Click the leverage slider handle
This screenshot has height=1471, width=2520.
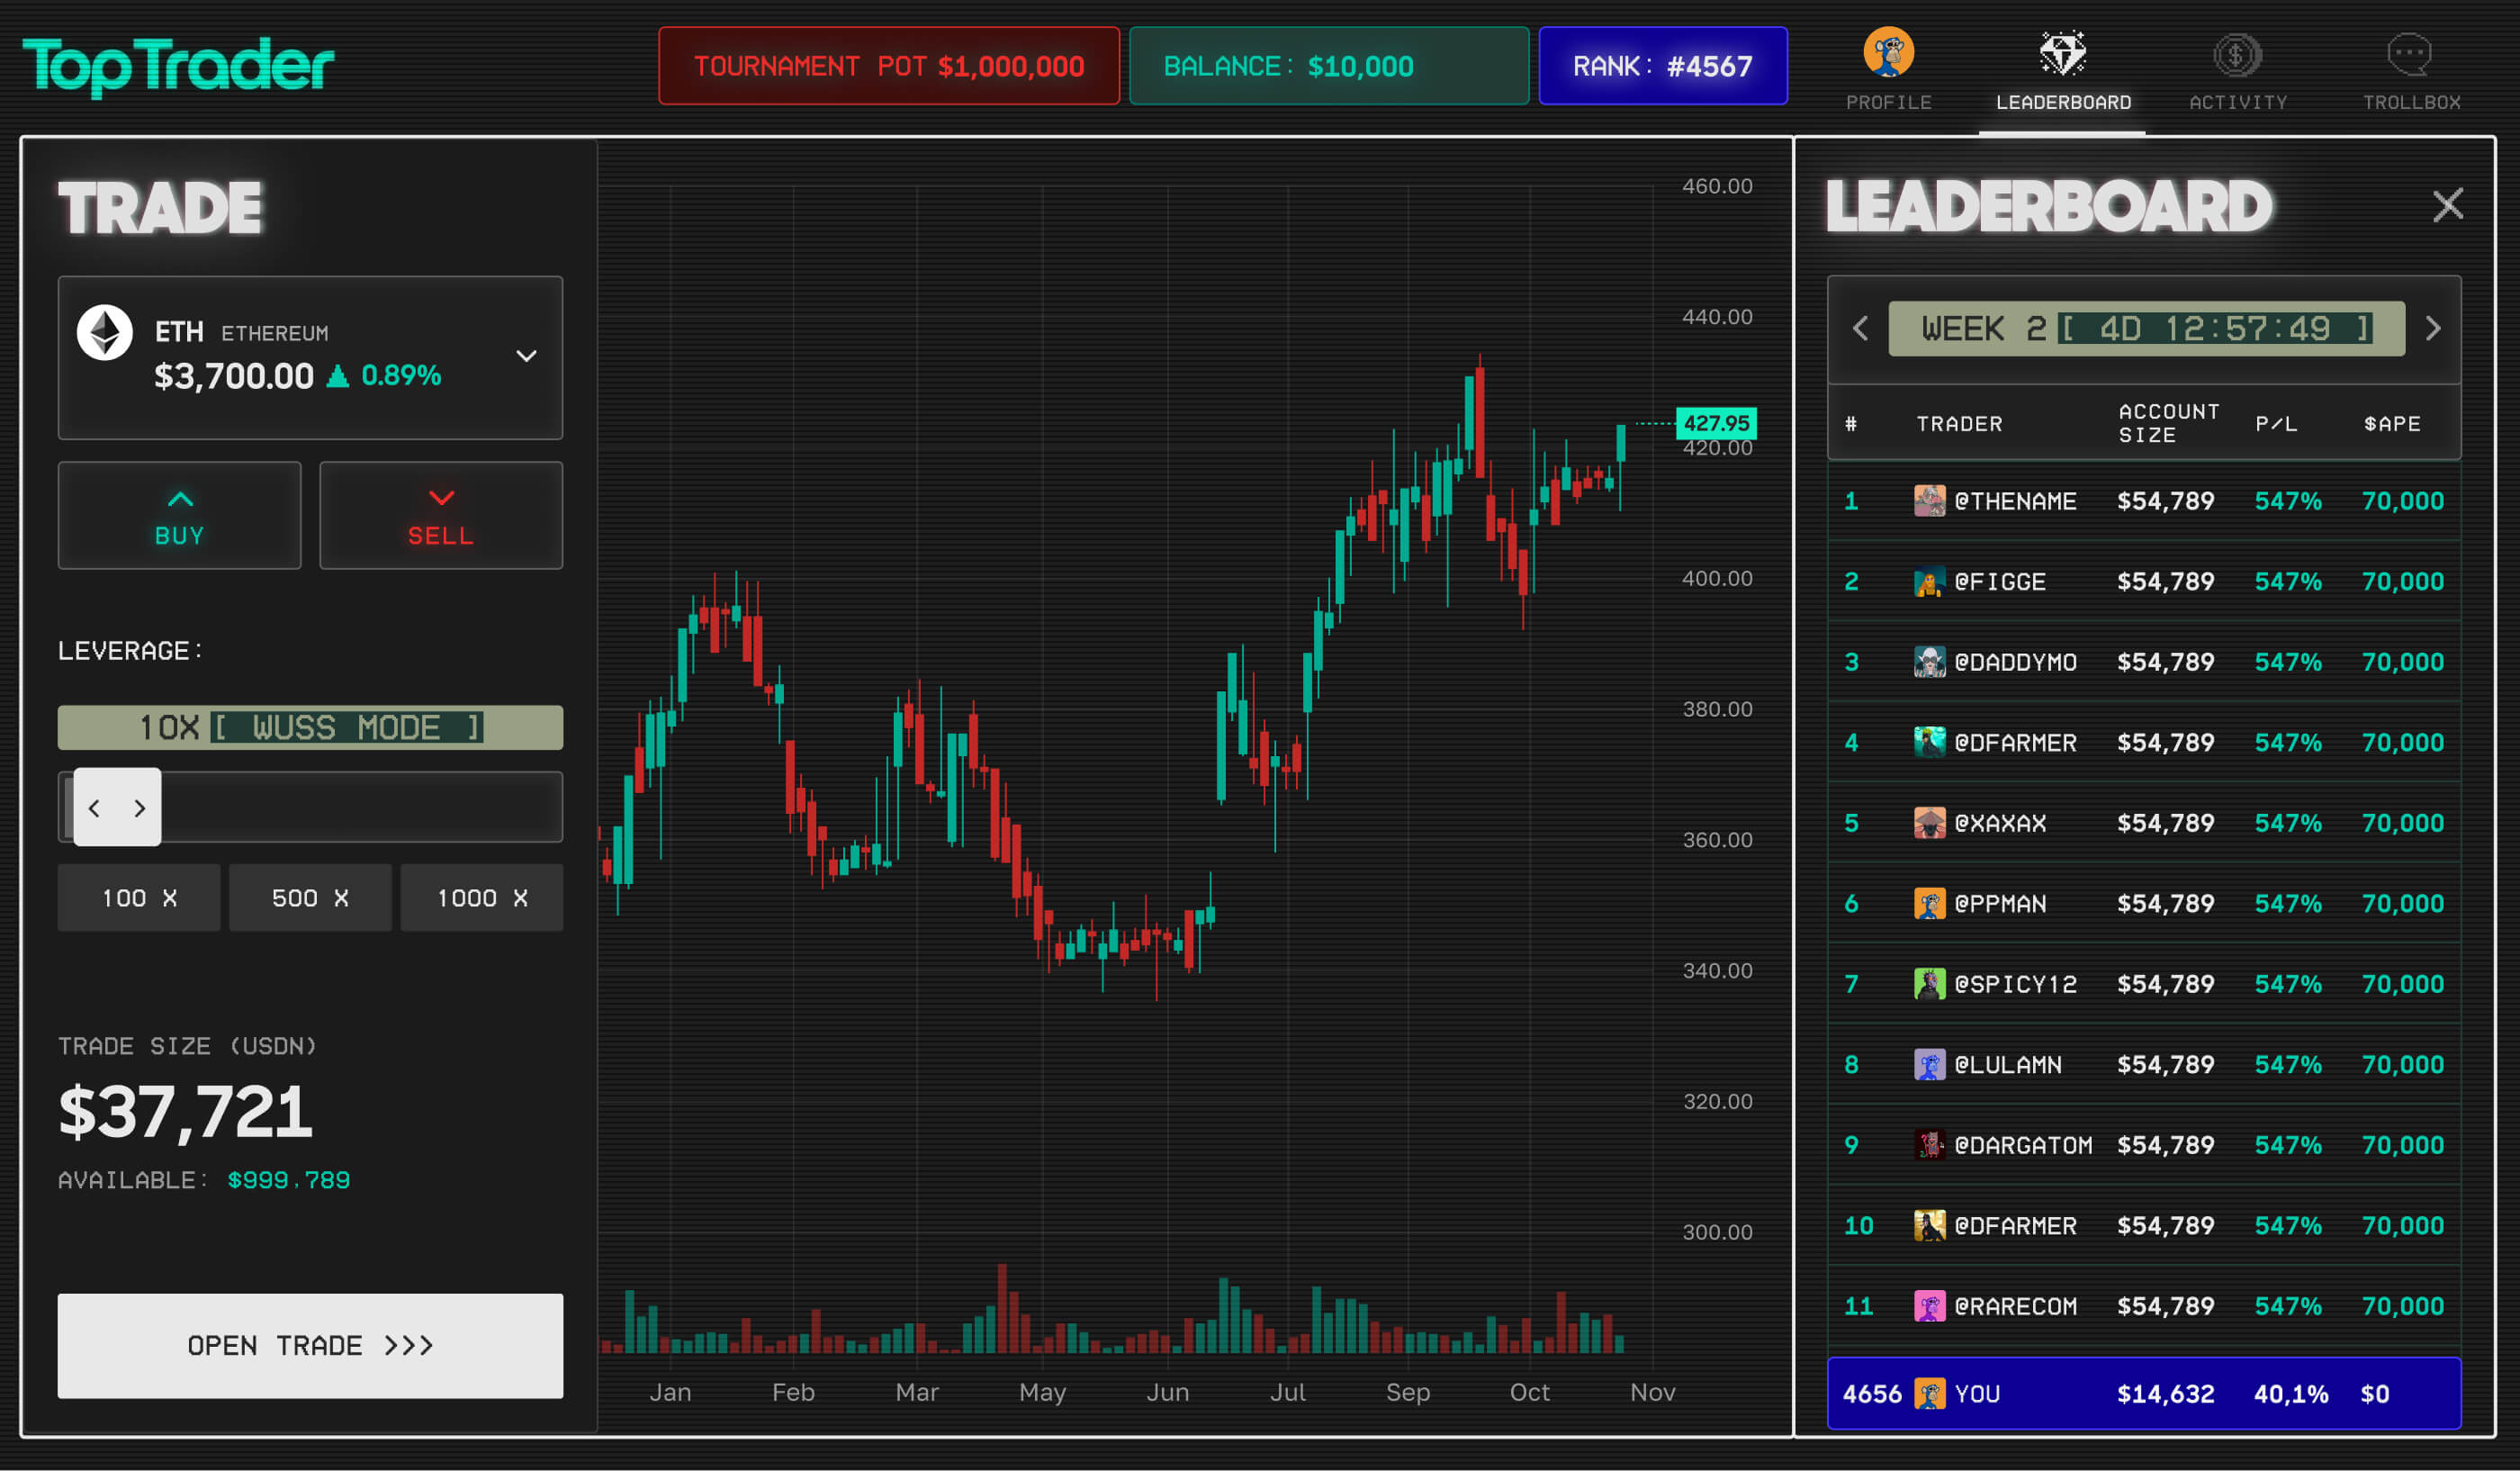tap(117, 807)
